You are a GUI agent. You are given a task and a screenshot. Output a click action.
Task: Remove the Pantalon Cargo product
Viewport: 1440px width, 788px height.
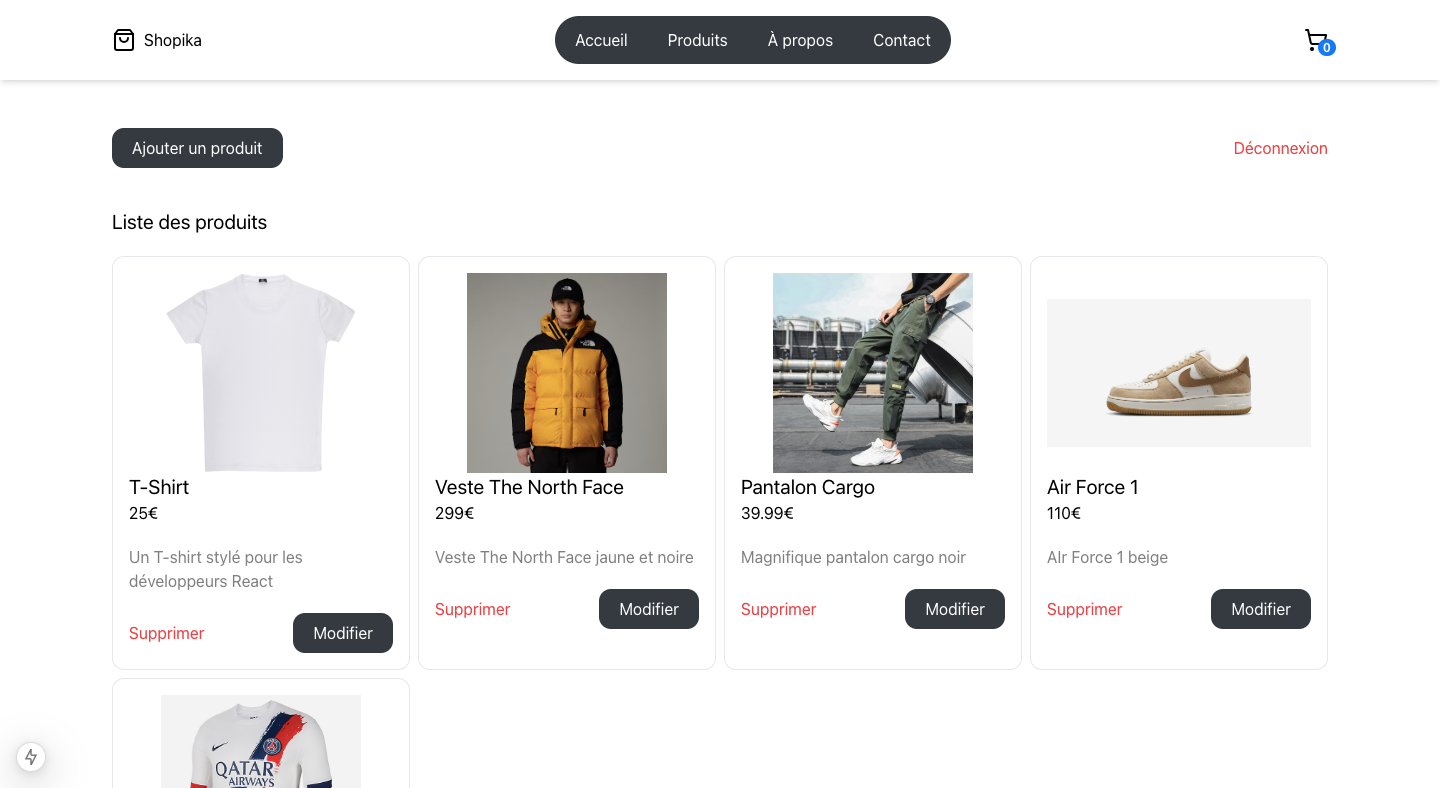778,609
